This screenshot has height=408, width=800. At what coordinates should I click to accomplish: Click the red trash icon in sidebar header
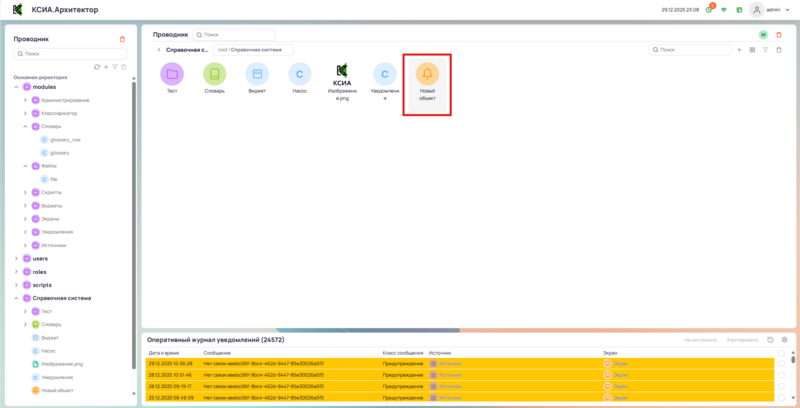[x=122, y=39]
